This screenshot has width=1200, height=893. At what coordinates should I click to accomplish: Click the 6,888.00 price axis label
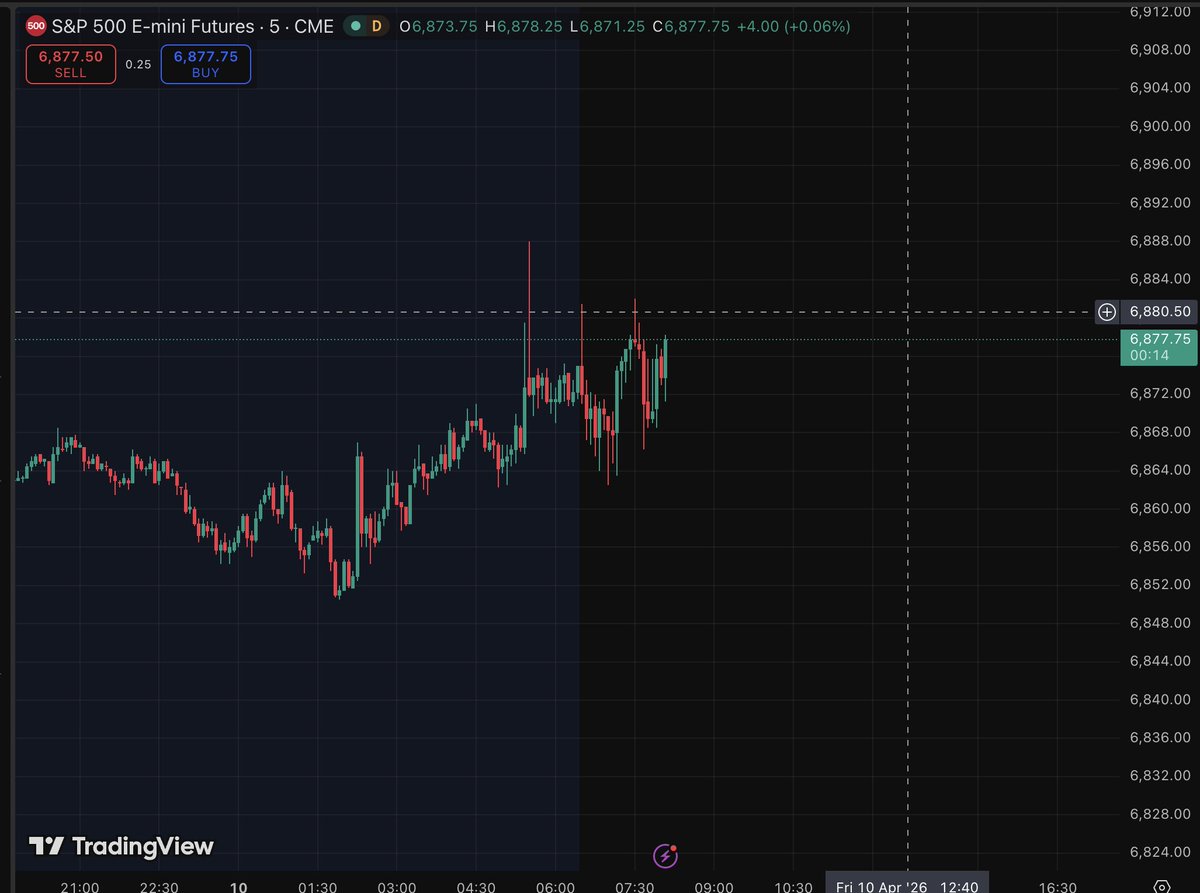1160,241
